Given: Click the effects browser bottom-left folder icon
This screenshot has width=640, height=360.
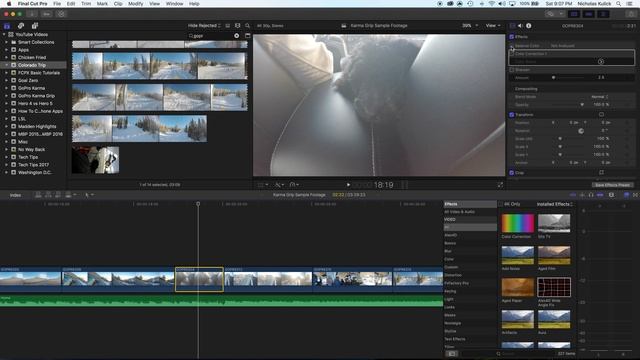Looking at the screenshot, I should [x=451, y=353].
